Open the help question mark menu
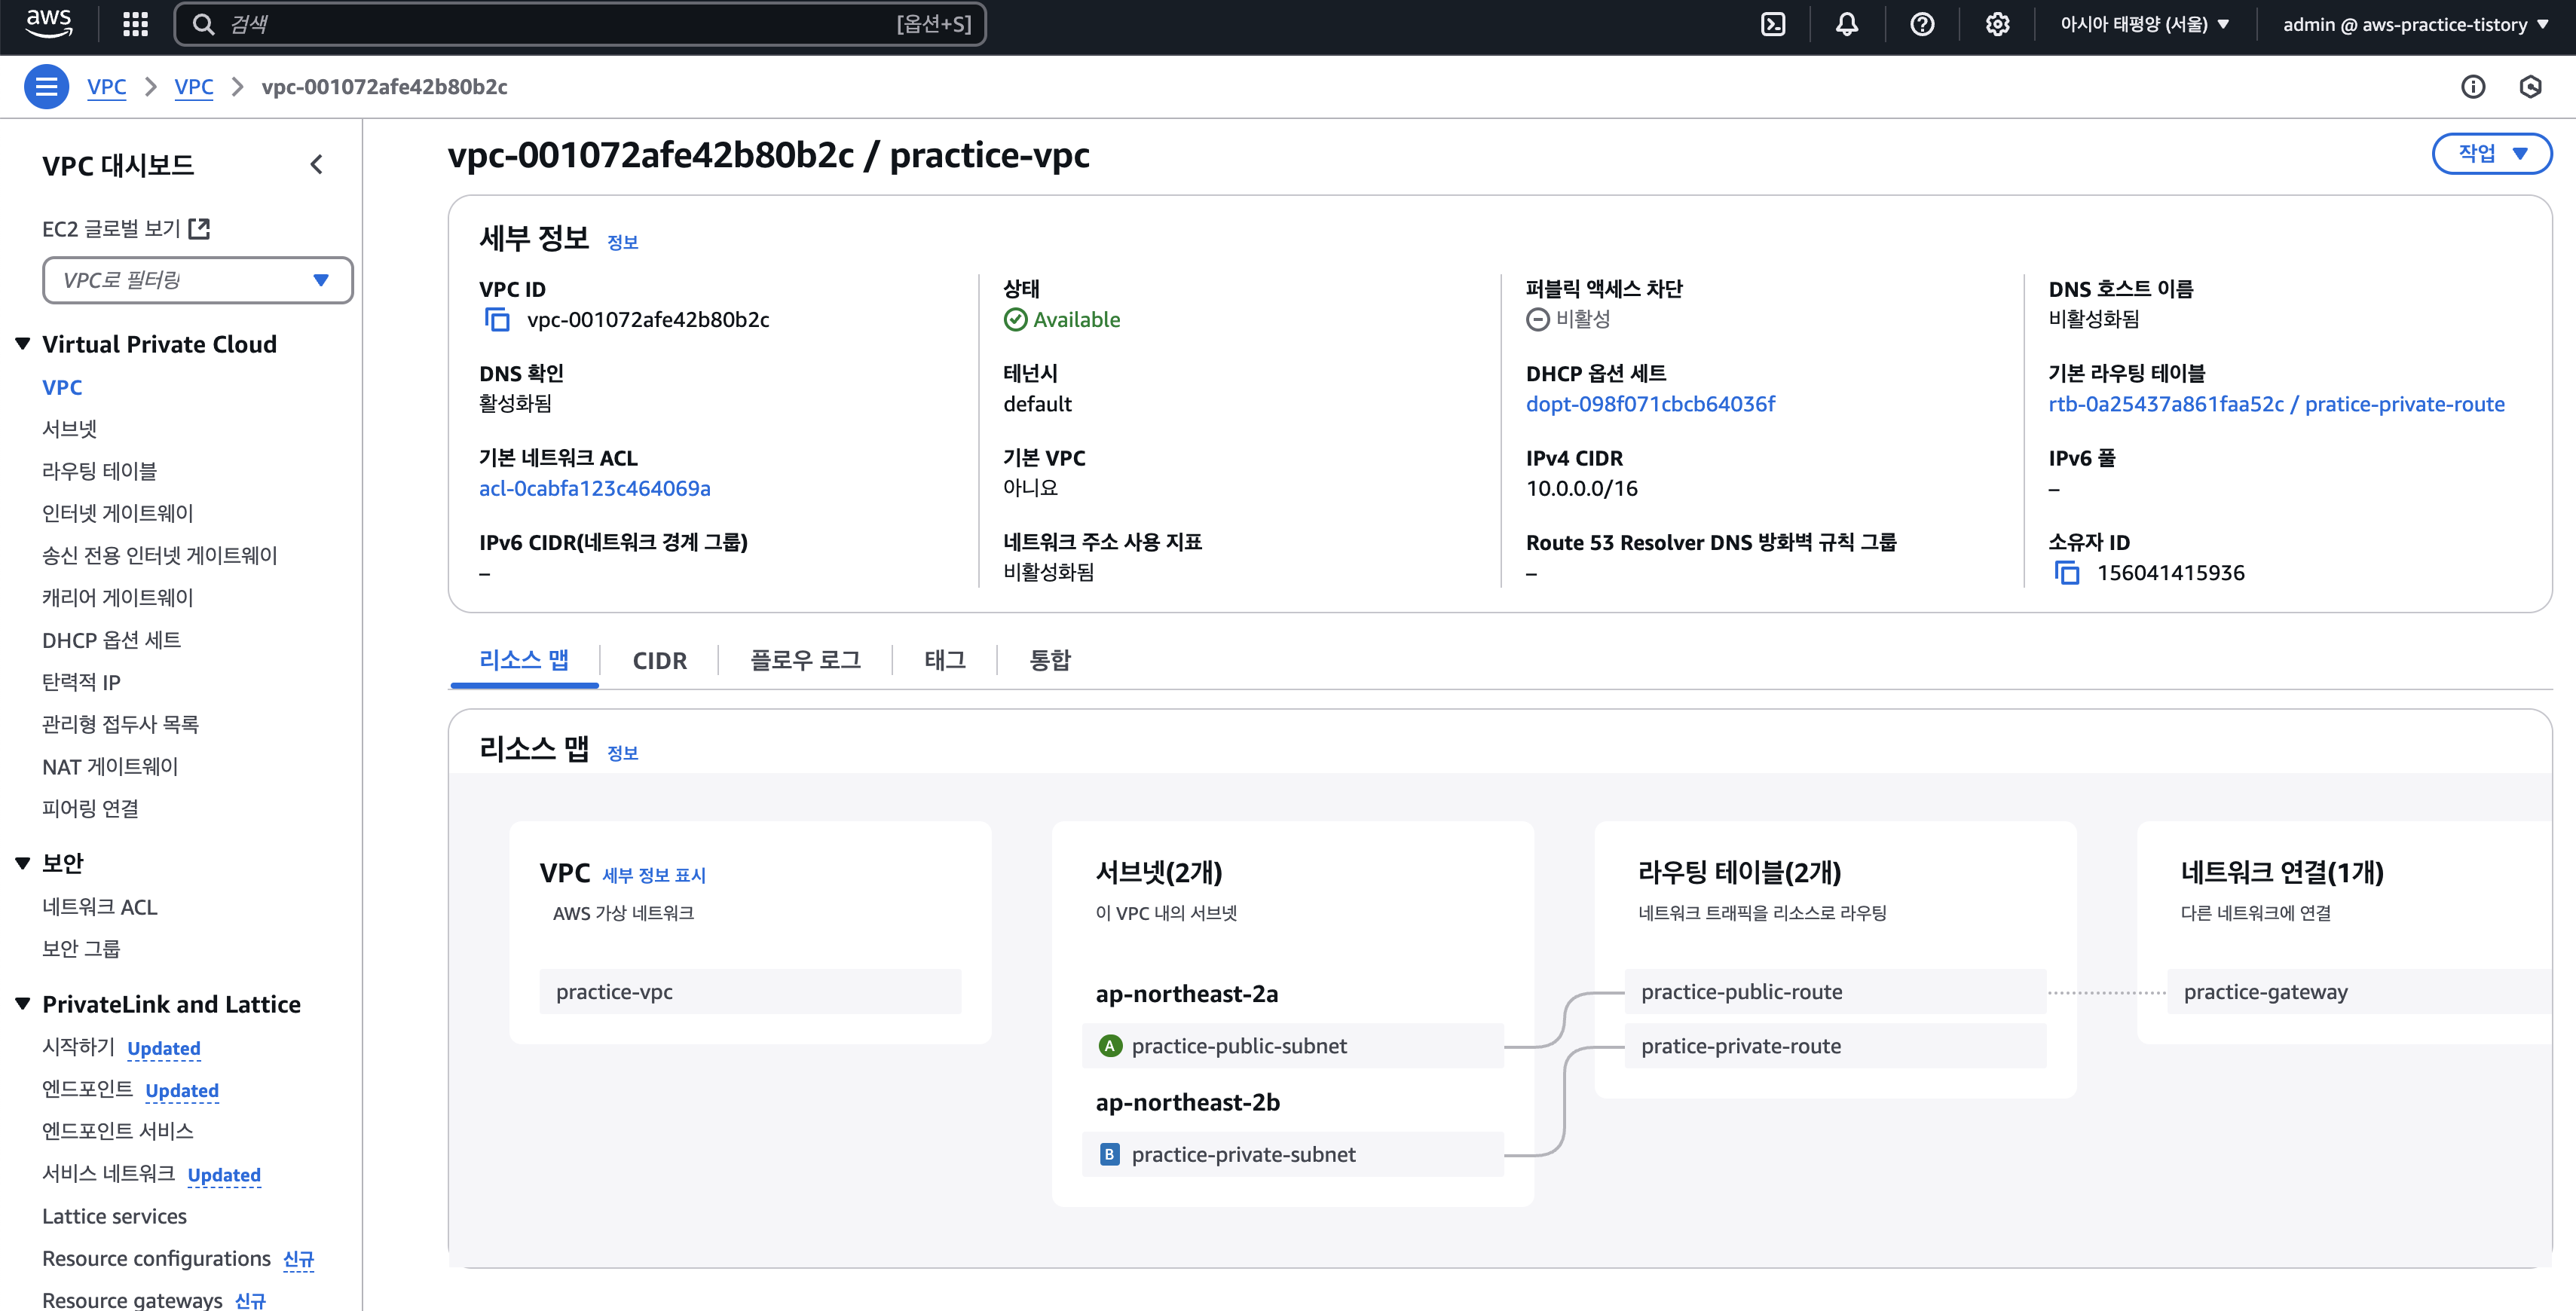 pos(1921,24)
